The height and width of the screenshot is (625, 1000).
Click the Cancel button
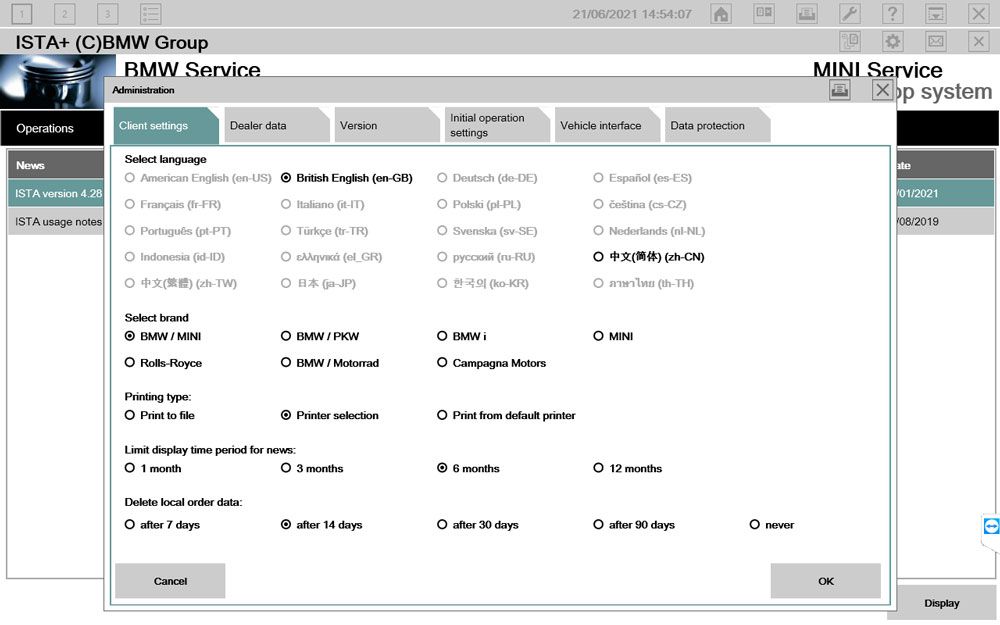[x=170, y=581]
